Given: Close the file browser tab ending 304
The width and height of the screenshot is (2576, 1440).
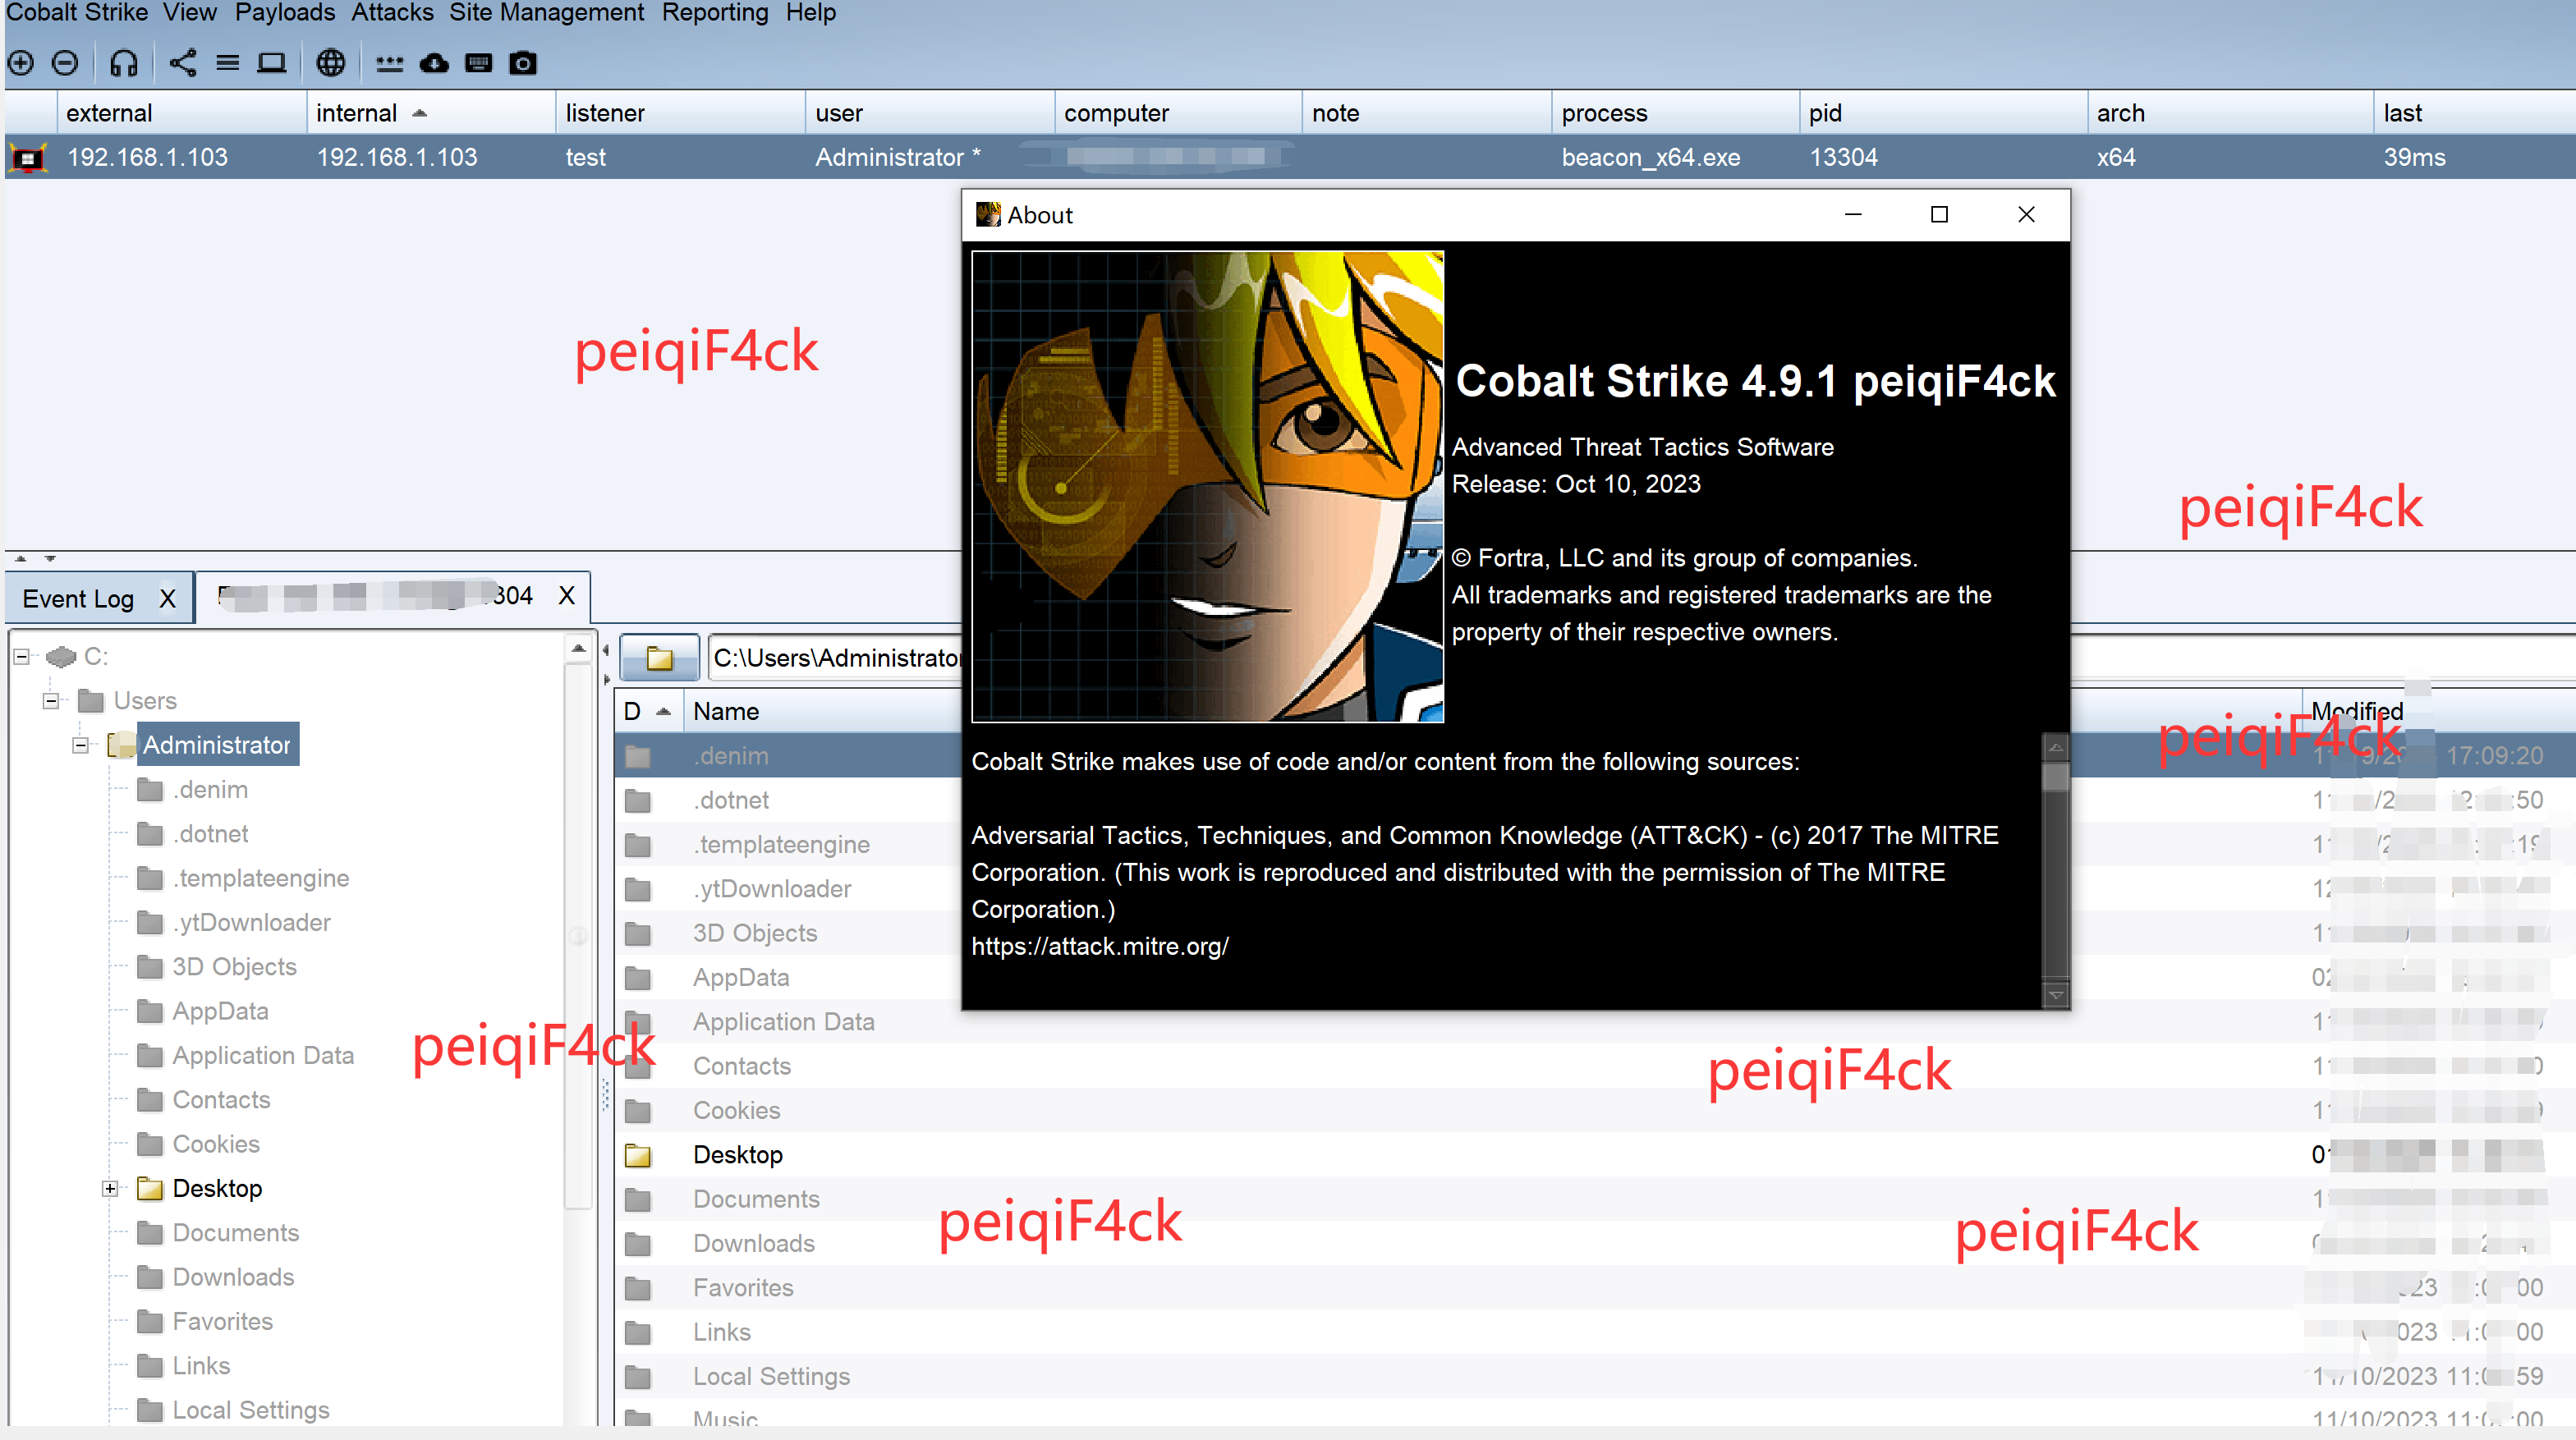Looking at the screenshot, I should tap(566, 596).
